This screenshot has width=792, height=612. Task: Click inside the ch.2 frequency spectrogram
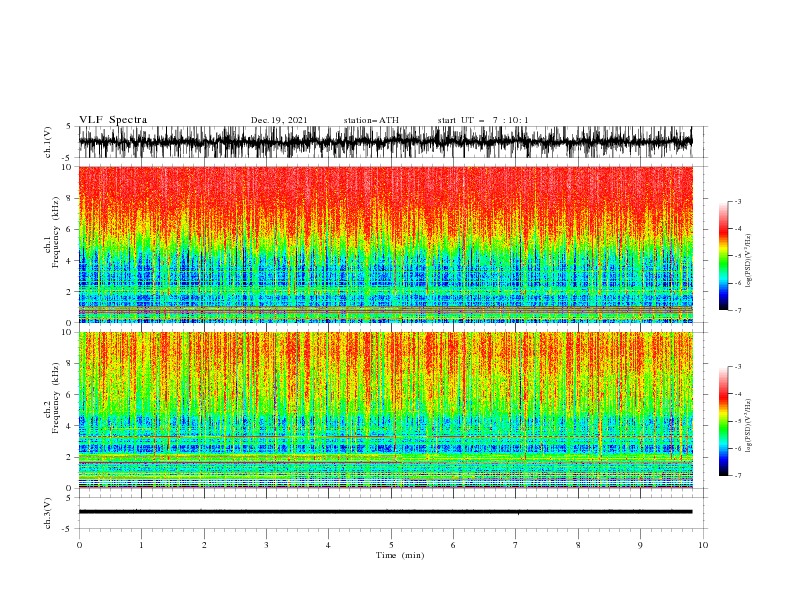click(385, 410)
